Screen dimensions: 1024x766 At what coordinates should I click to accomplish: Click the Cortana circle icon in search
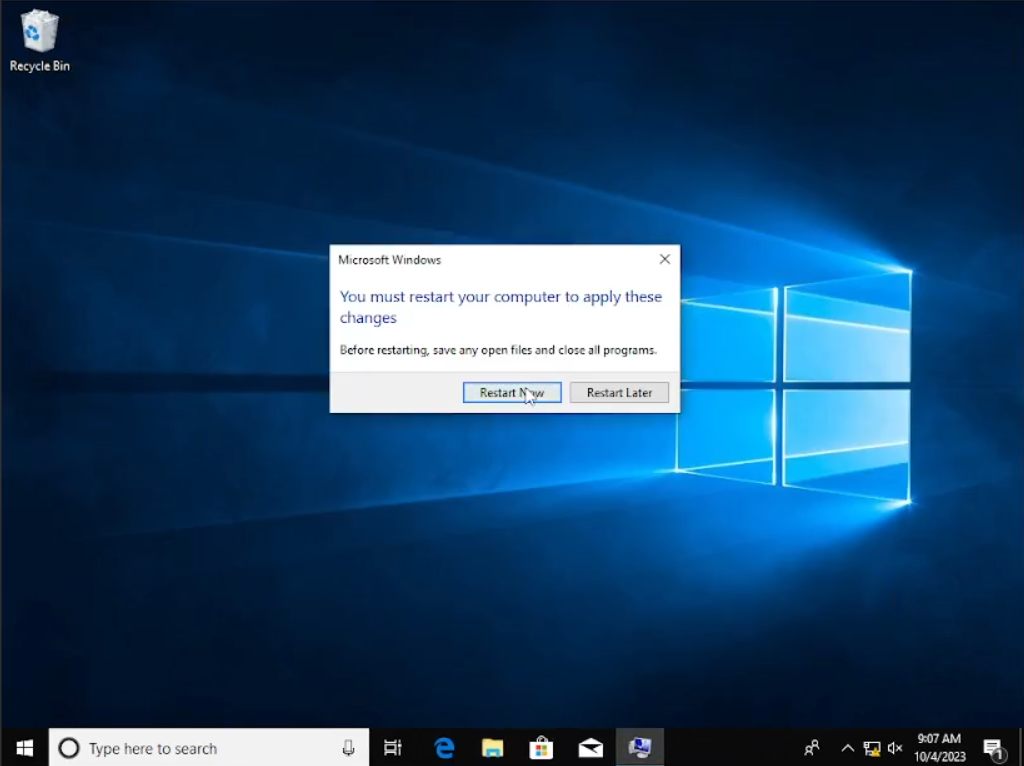pyautogui.click(x=69, y=748)
